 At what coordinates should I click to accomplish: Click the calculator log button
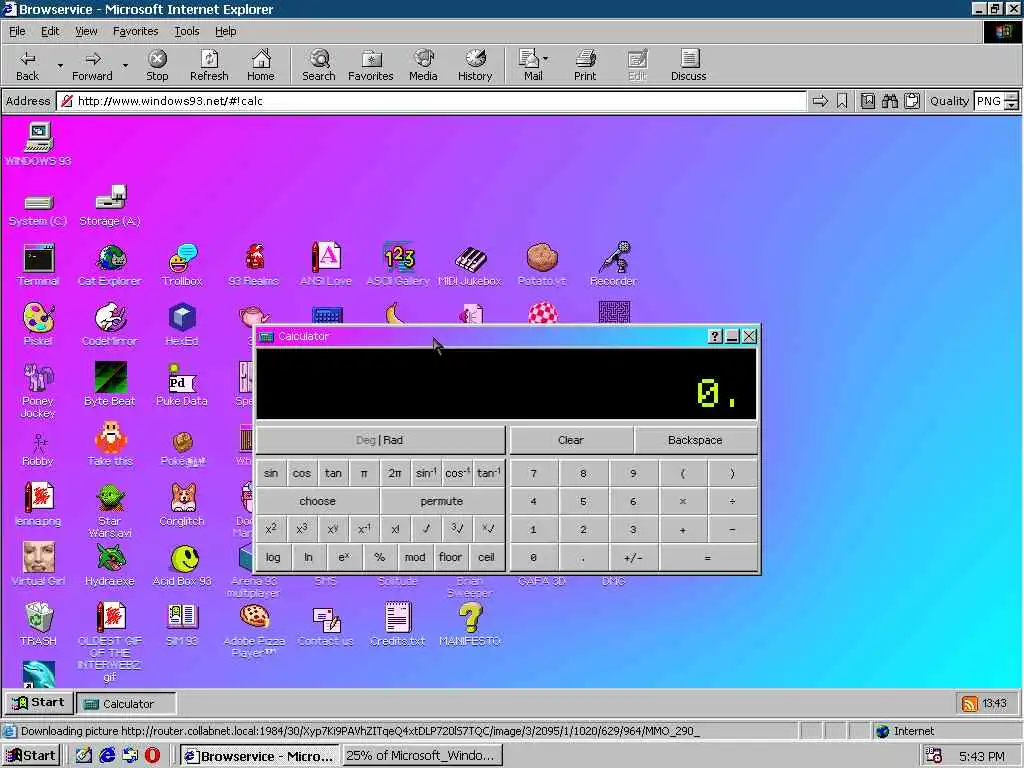[x=273, y=557]
